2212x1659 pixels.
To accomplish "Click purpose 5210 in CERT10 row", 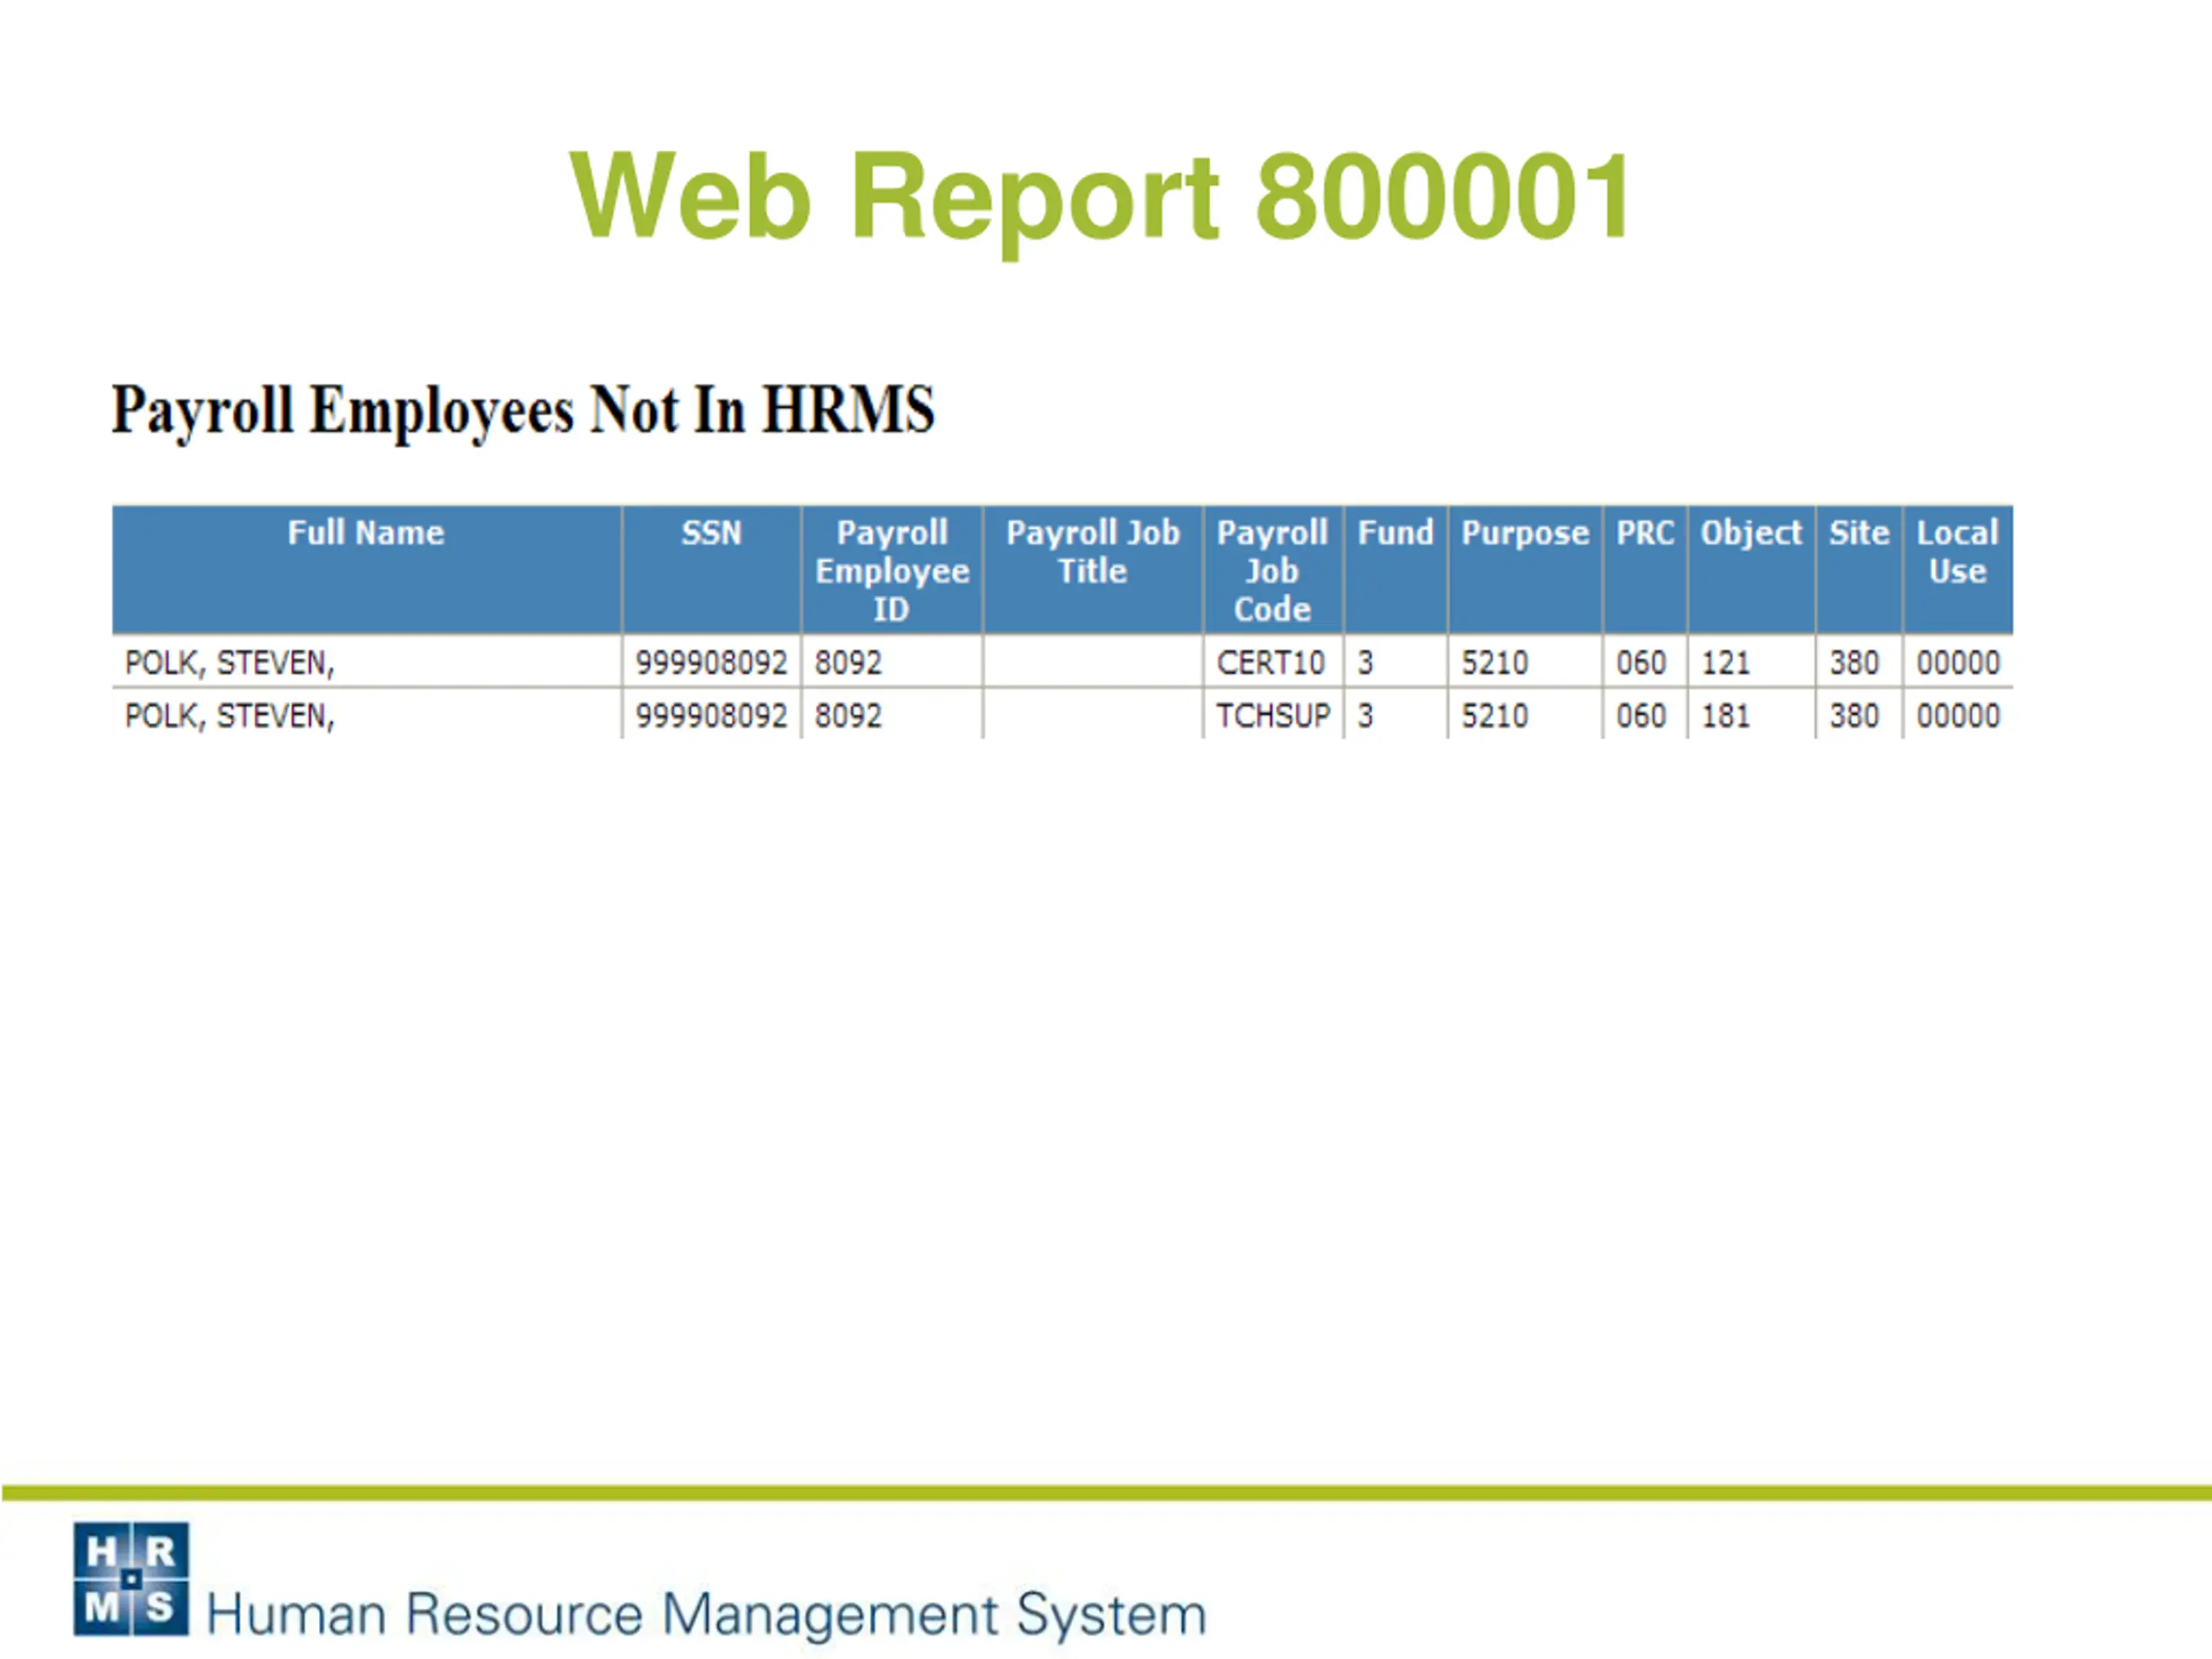I will click(1494, 662).
